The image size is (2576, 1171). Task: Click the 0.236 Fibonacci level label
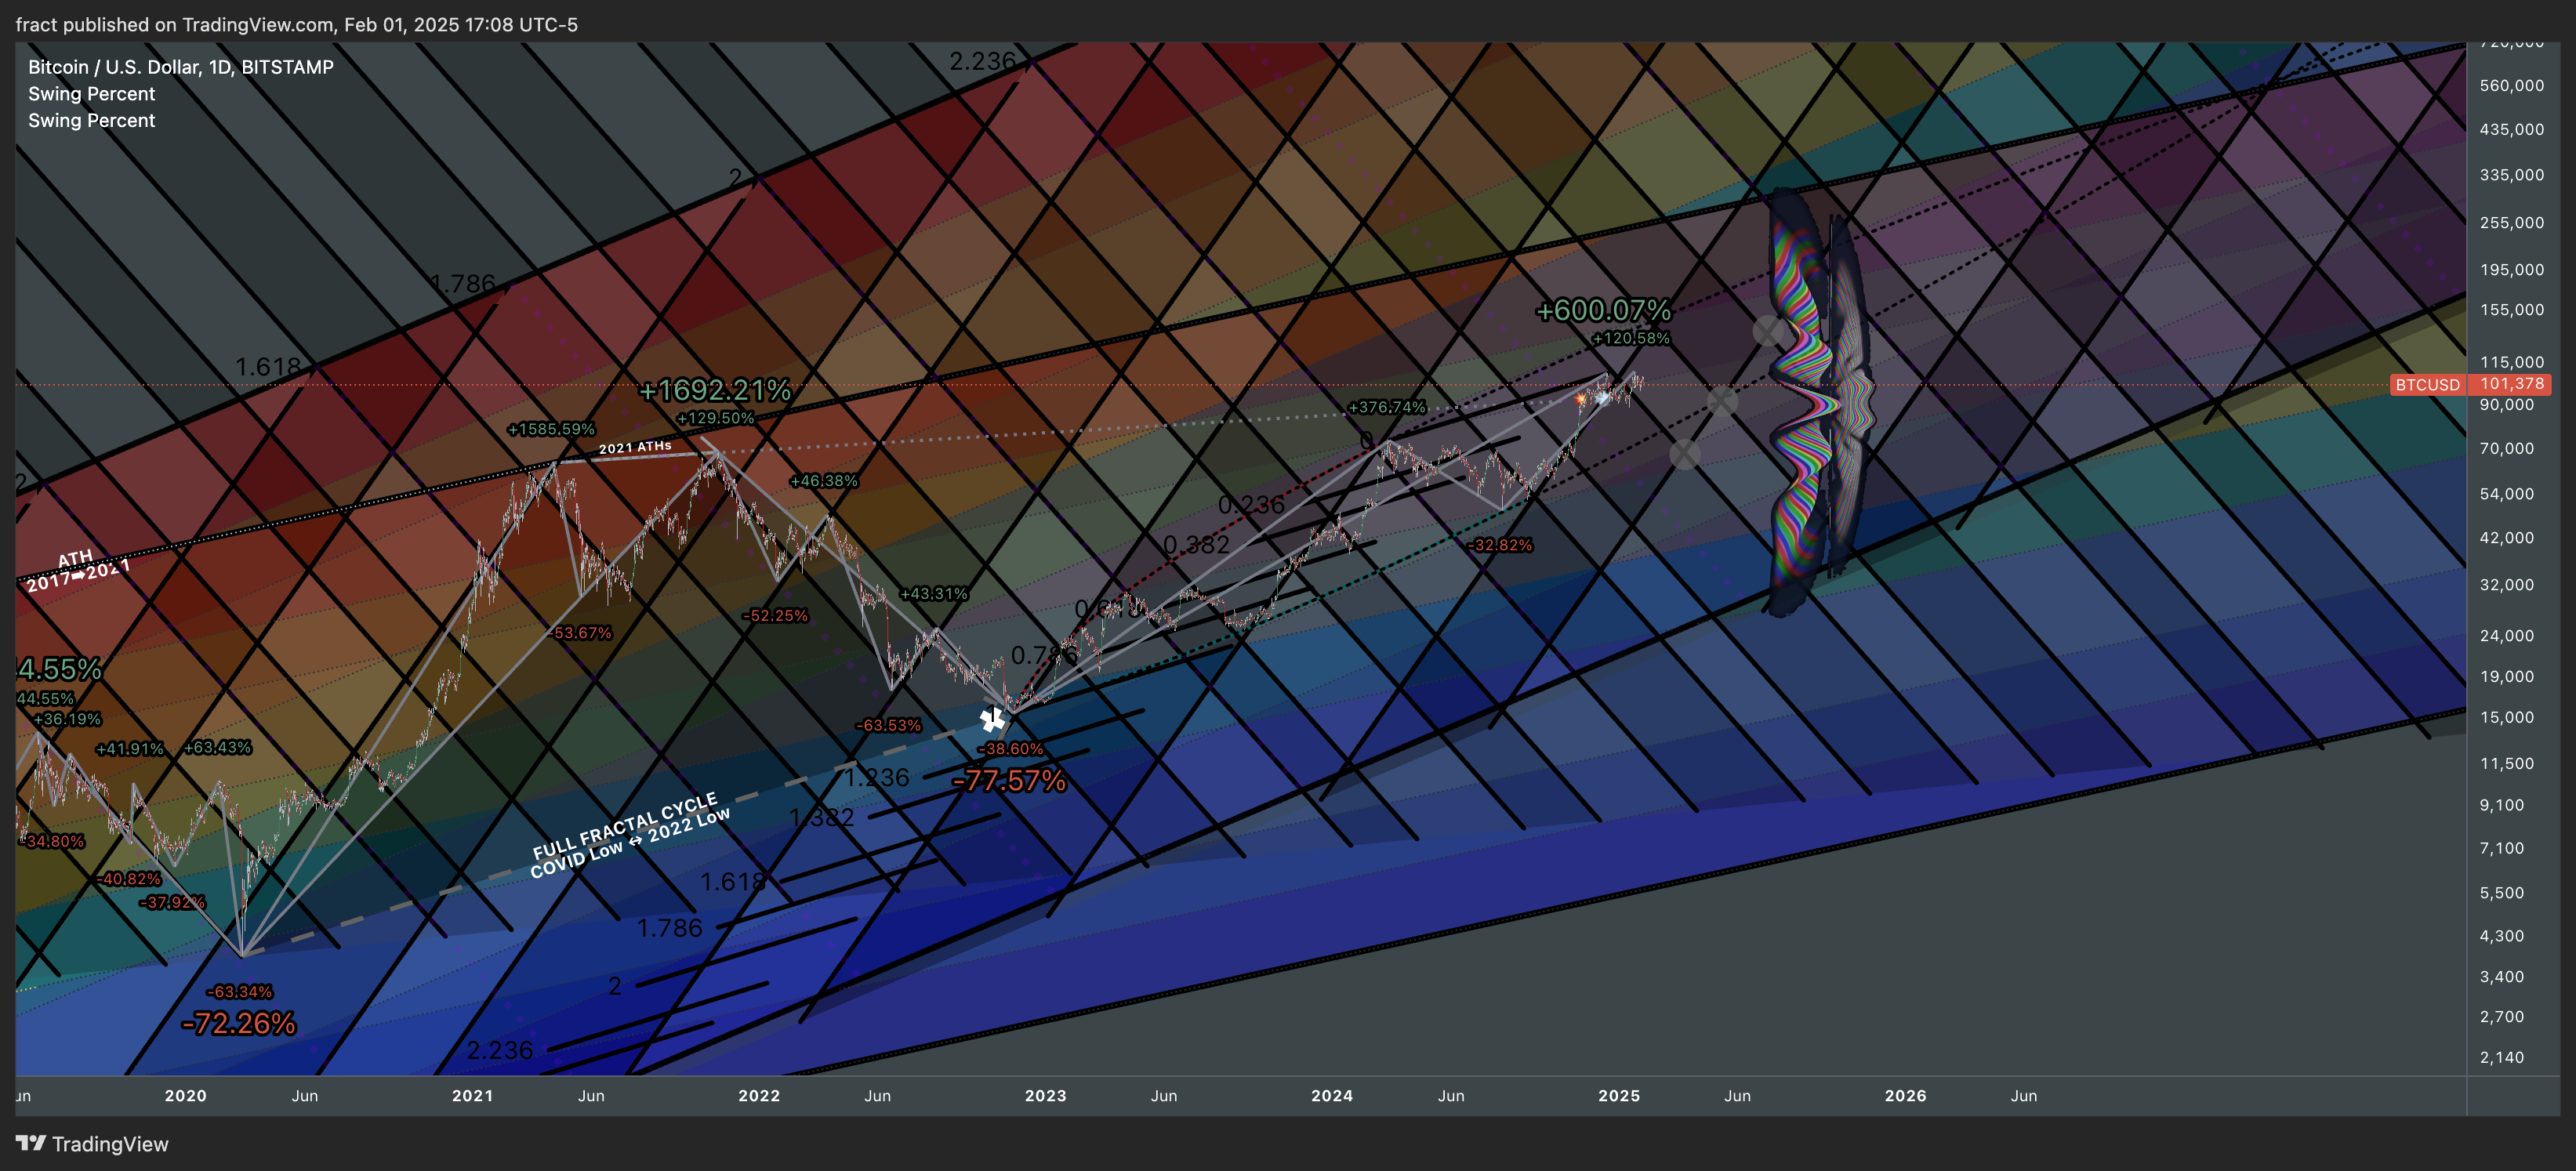click(x=1251, y=506)
